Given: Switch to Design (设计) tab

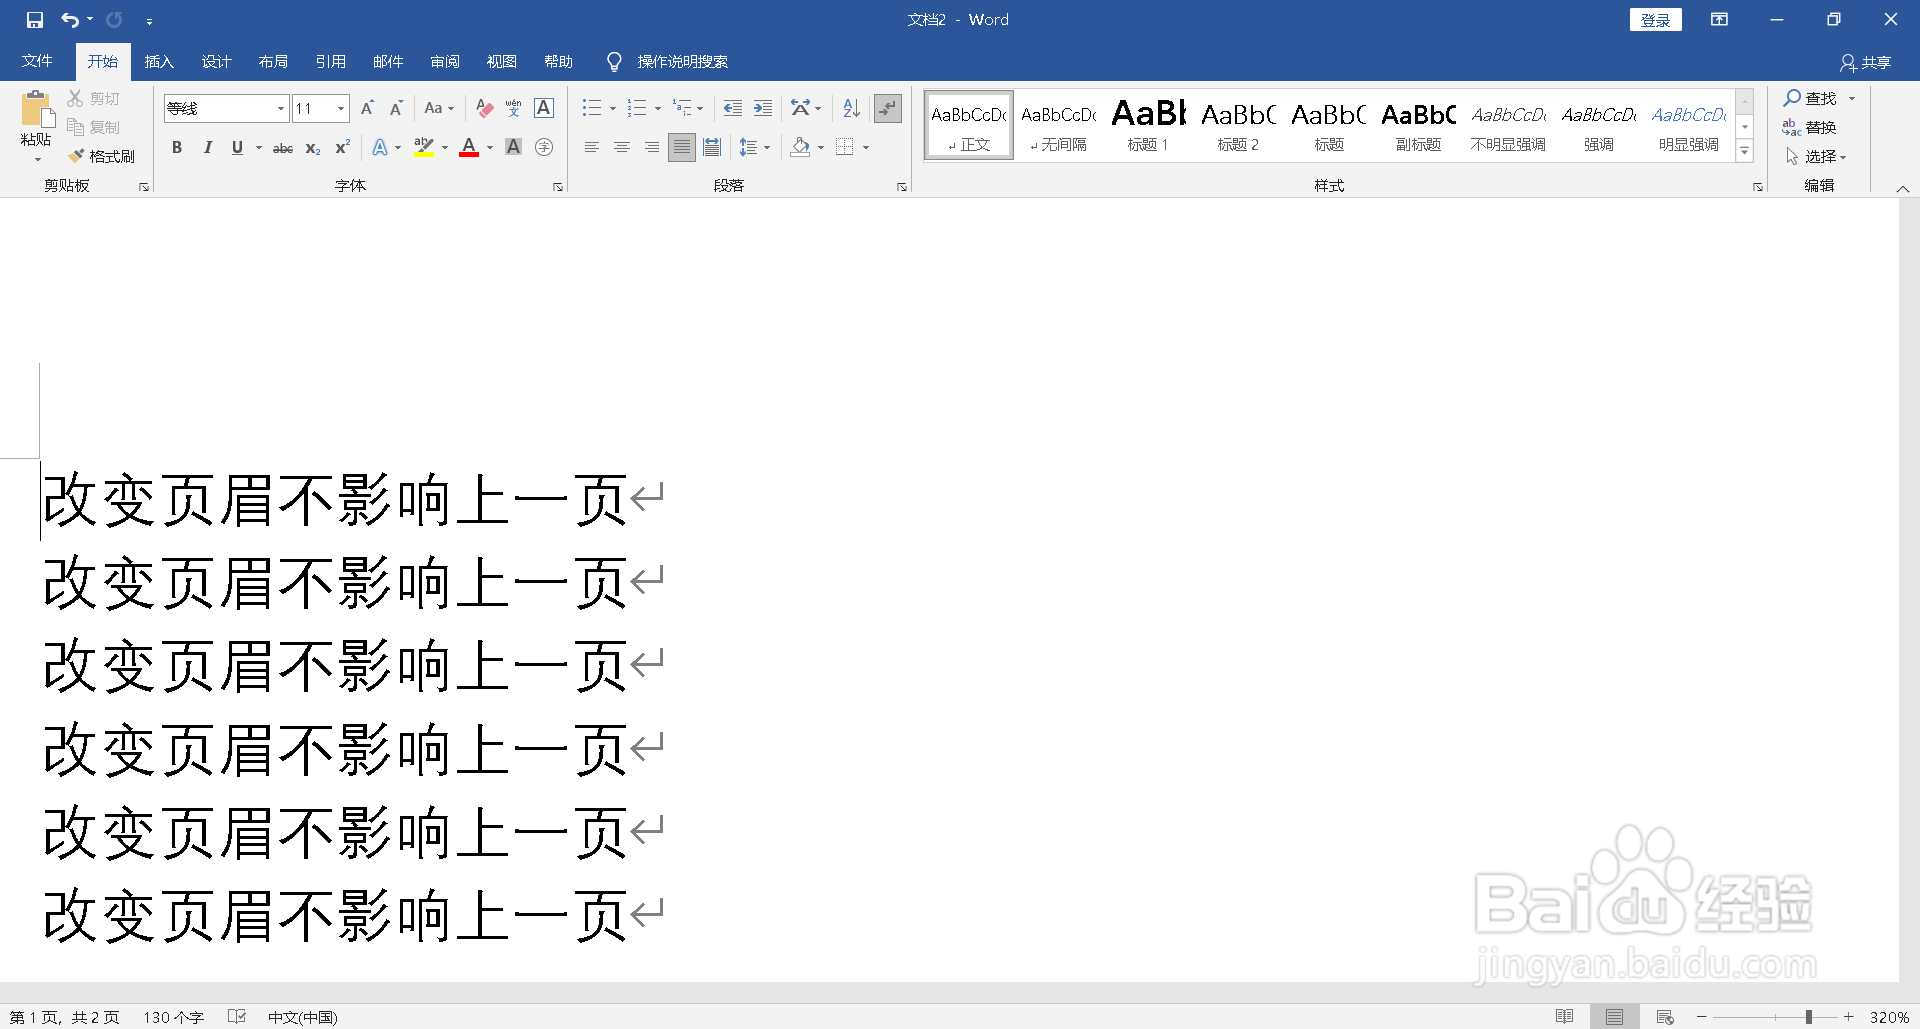Looking at the screenshot, I should click(216, 62).
